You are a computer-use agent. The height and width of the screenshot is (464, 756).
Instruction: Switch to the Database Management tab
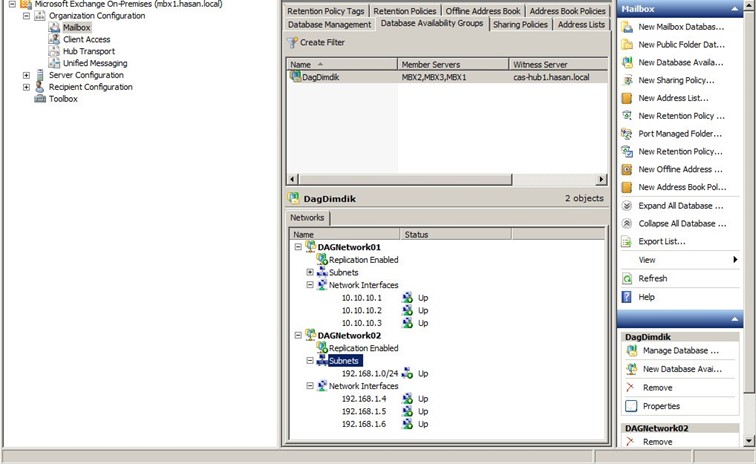tap(329, 24)
